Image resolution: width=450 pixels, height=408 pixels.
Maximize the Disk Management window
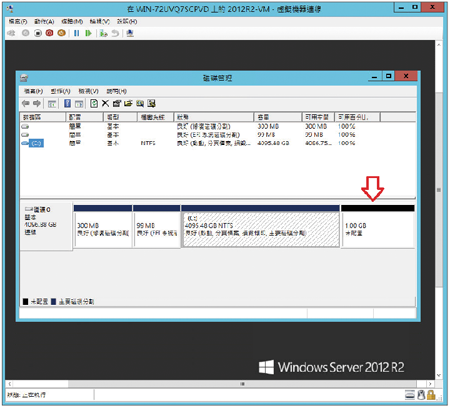click(x=388, y=76)
